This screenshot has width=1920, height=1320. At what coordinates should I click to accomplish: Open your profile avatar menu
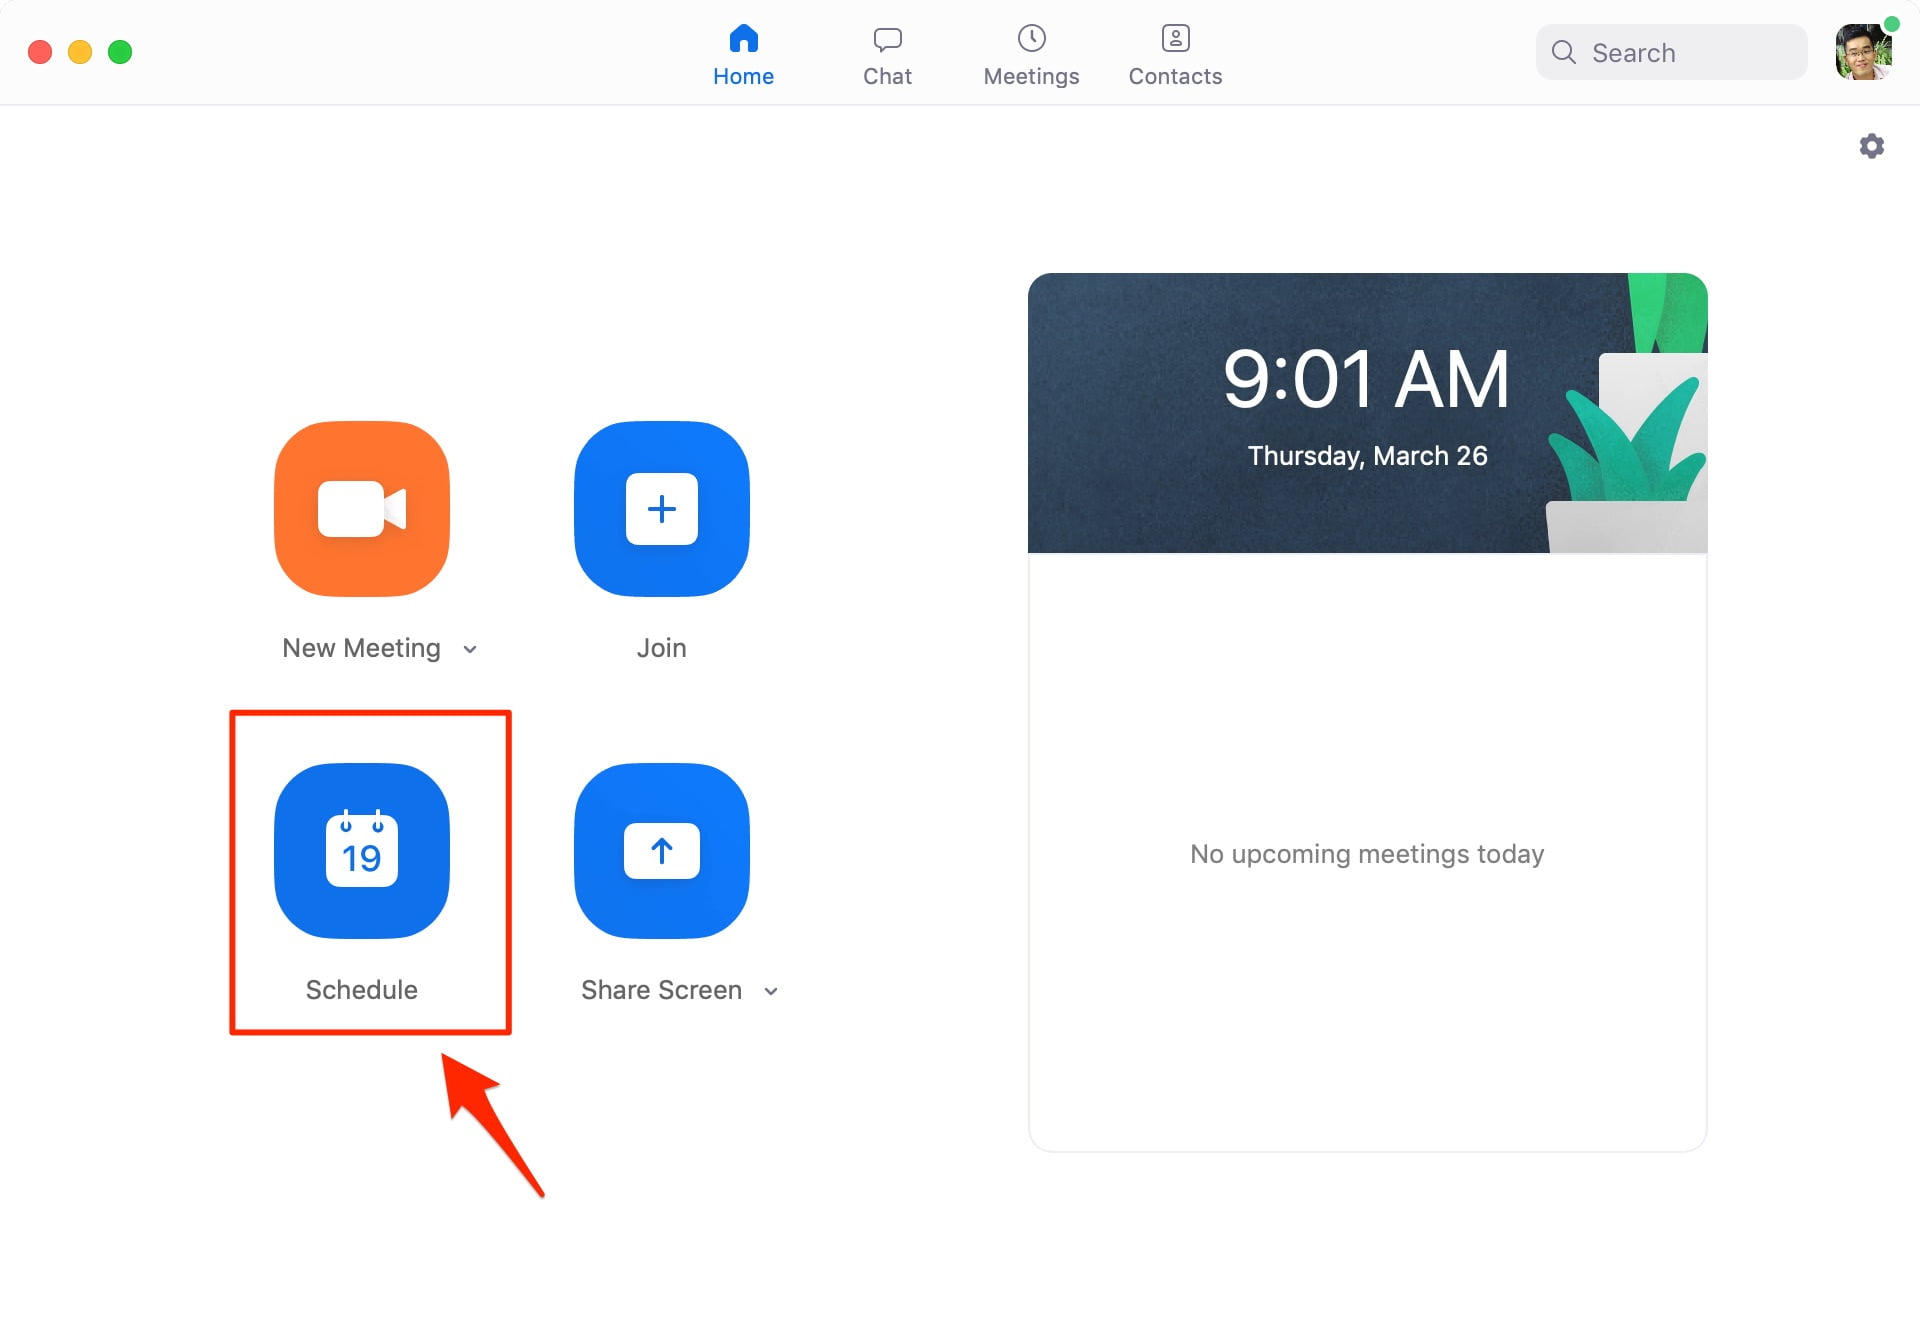[1863, 52]
